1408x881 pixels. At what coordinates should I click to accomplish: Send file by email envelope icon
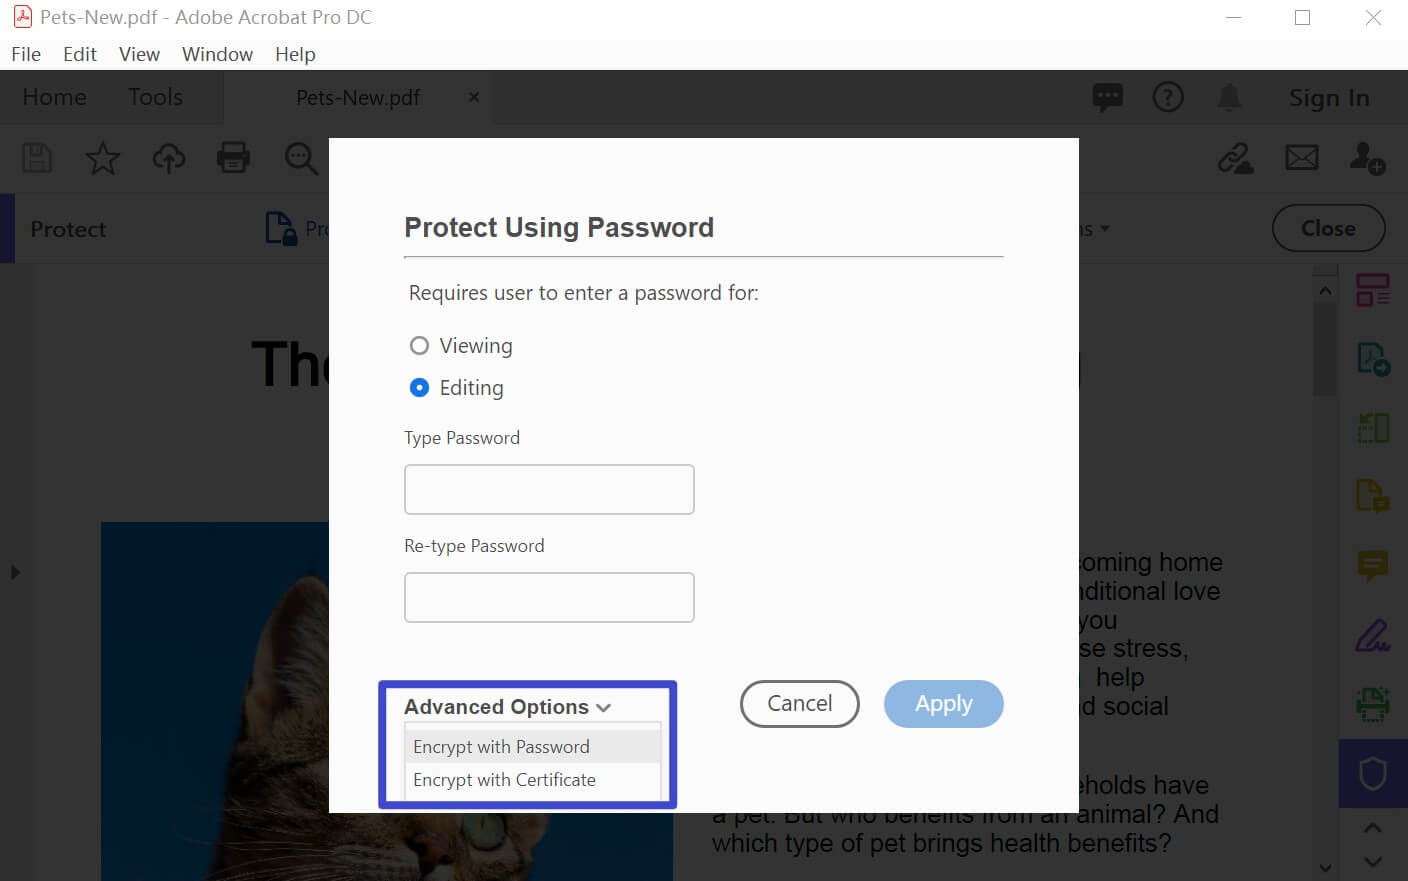coord(1301,158)
